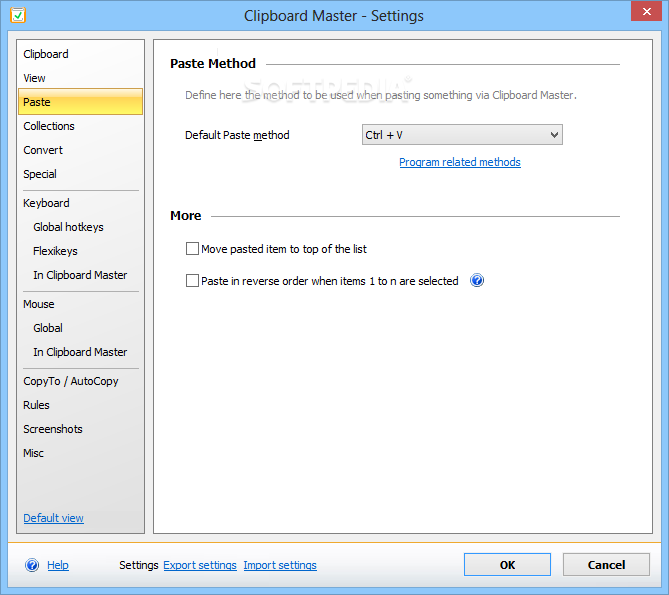Click the Cancel button
Screen dimensions: 669x595
pyautogui.click(x=606, y=565)
